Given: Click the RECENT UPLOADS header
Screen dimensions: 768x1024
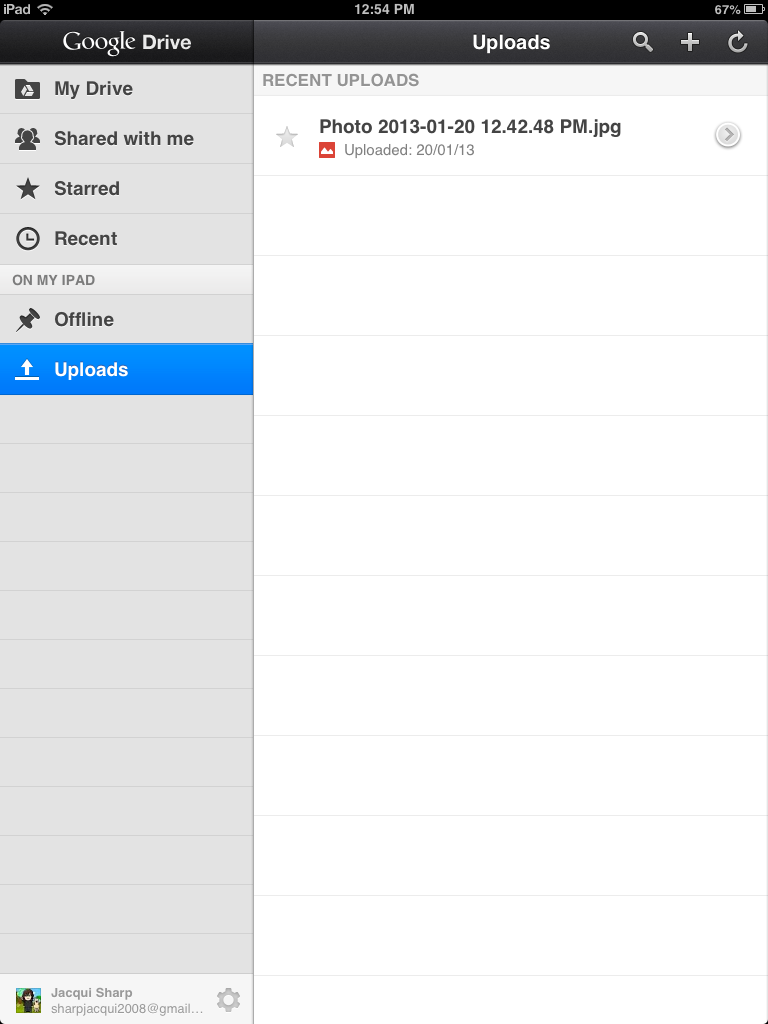Looking at the screenshot, I should tap(340, 80).
